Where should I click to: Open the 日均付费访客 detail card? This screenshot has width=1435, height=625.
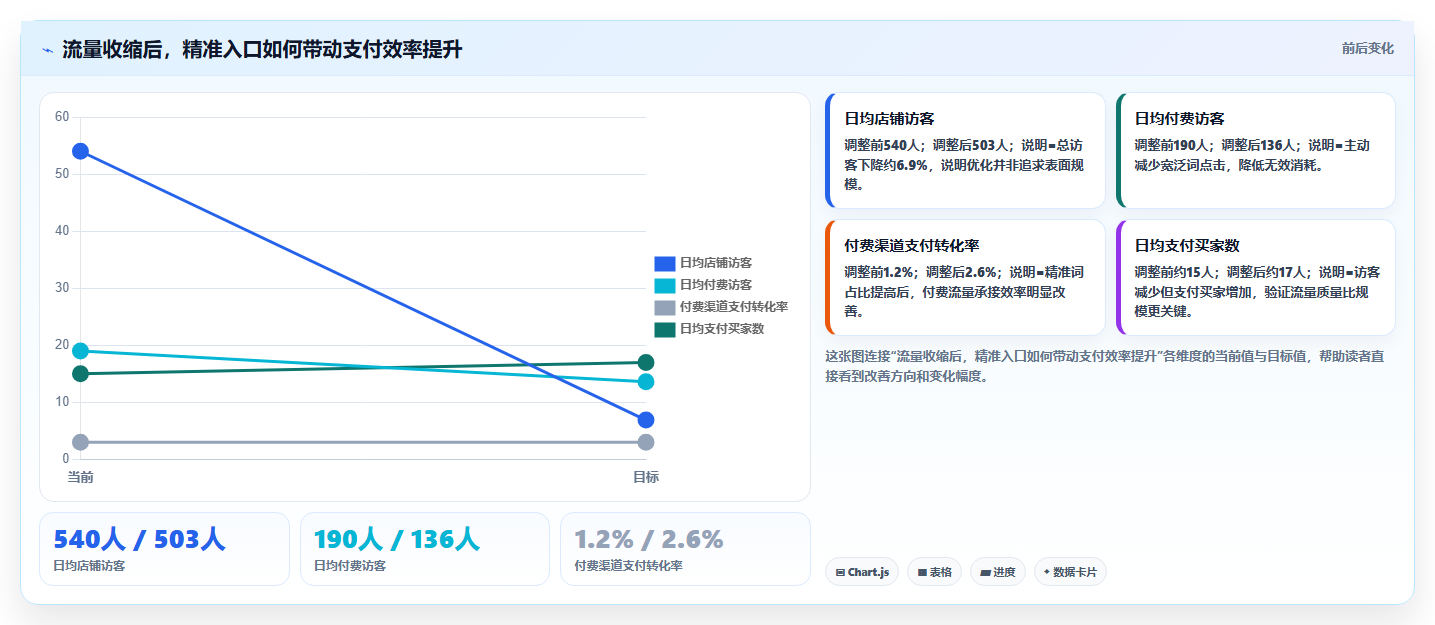pyautogui.click(x=1255, y=150)
